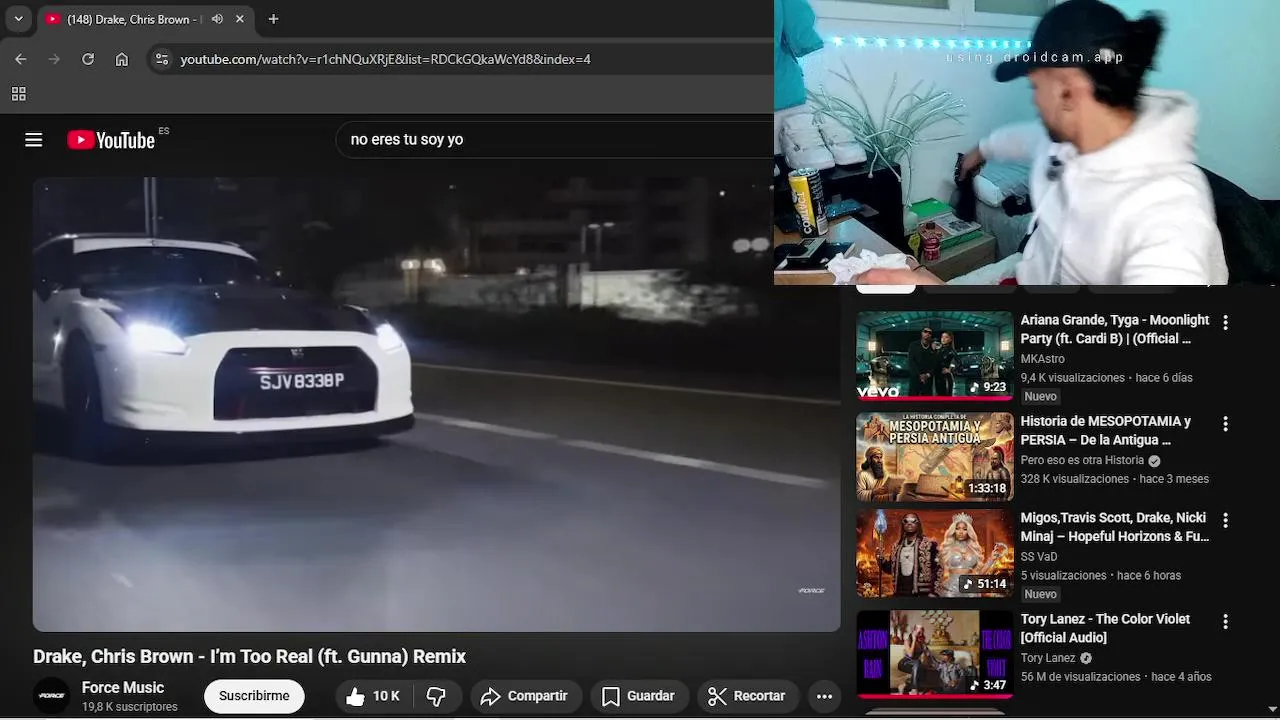This screenshot has width=1280, height=720.
Task: Open the Force Music channel name link
Action: point(123,688)
